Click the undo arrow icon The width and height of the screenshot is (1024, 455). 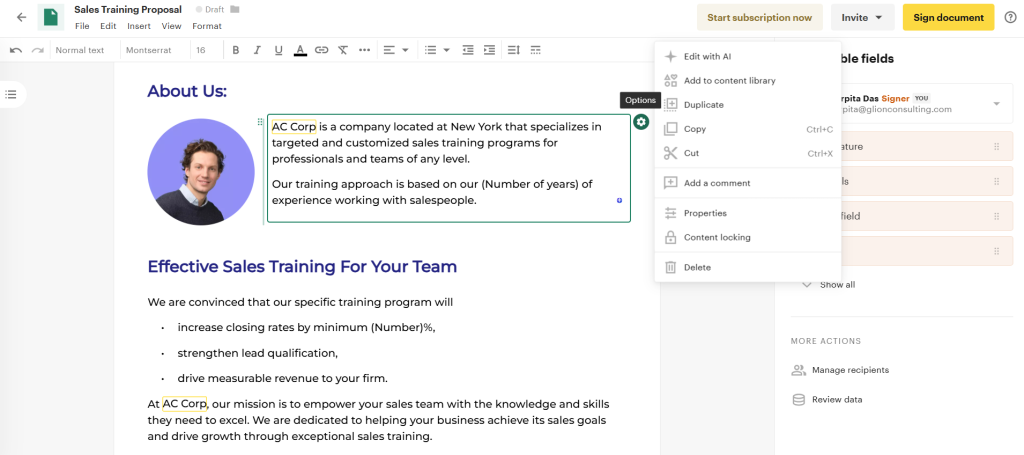(16, 50)
